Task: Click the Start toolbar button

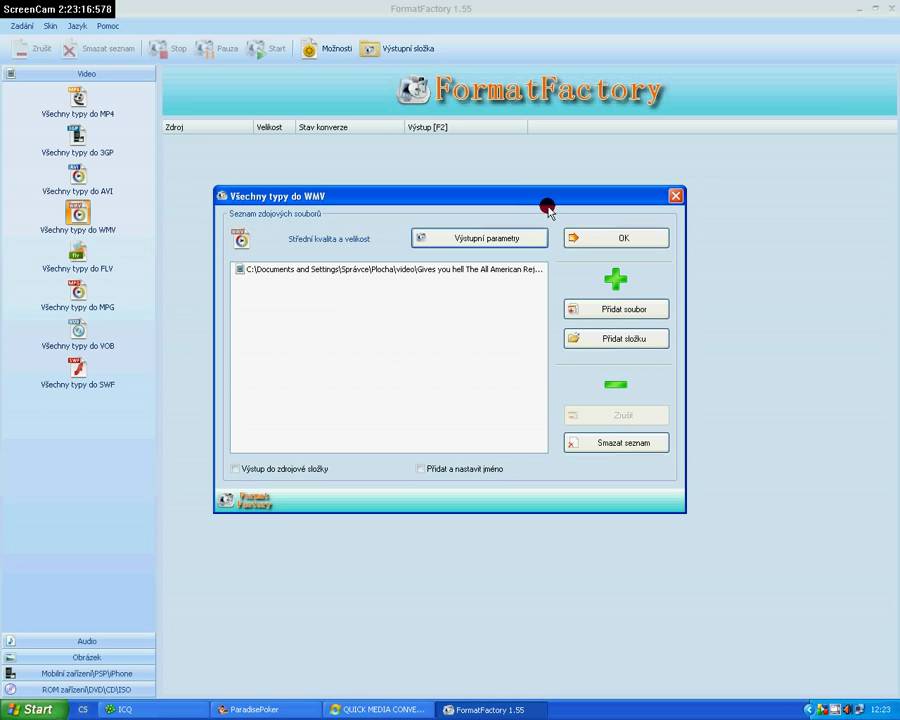Action: 266,49
